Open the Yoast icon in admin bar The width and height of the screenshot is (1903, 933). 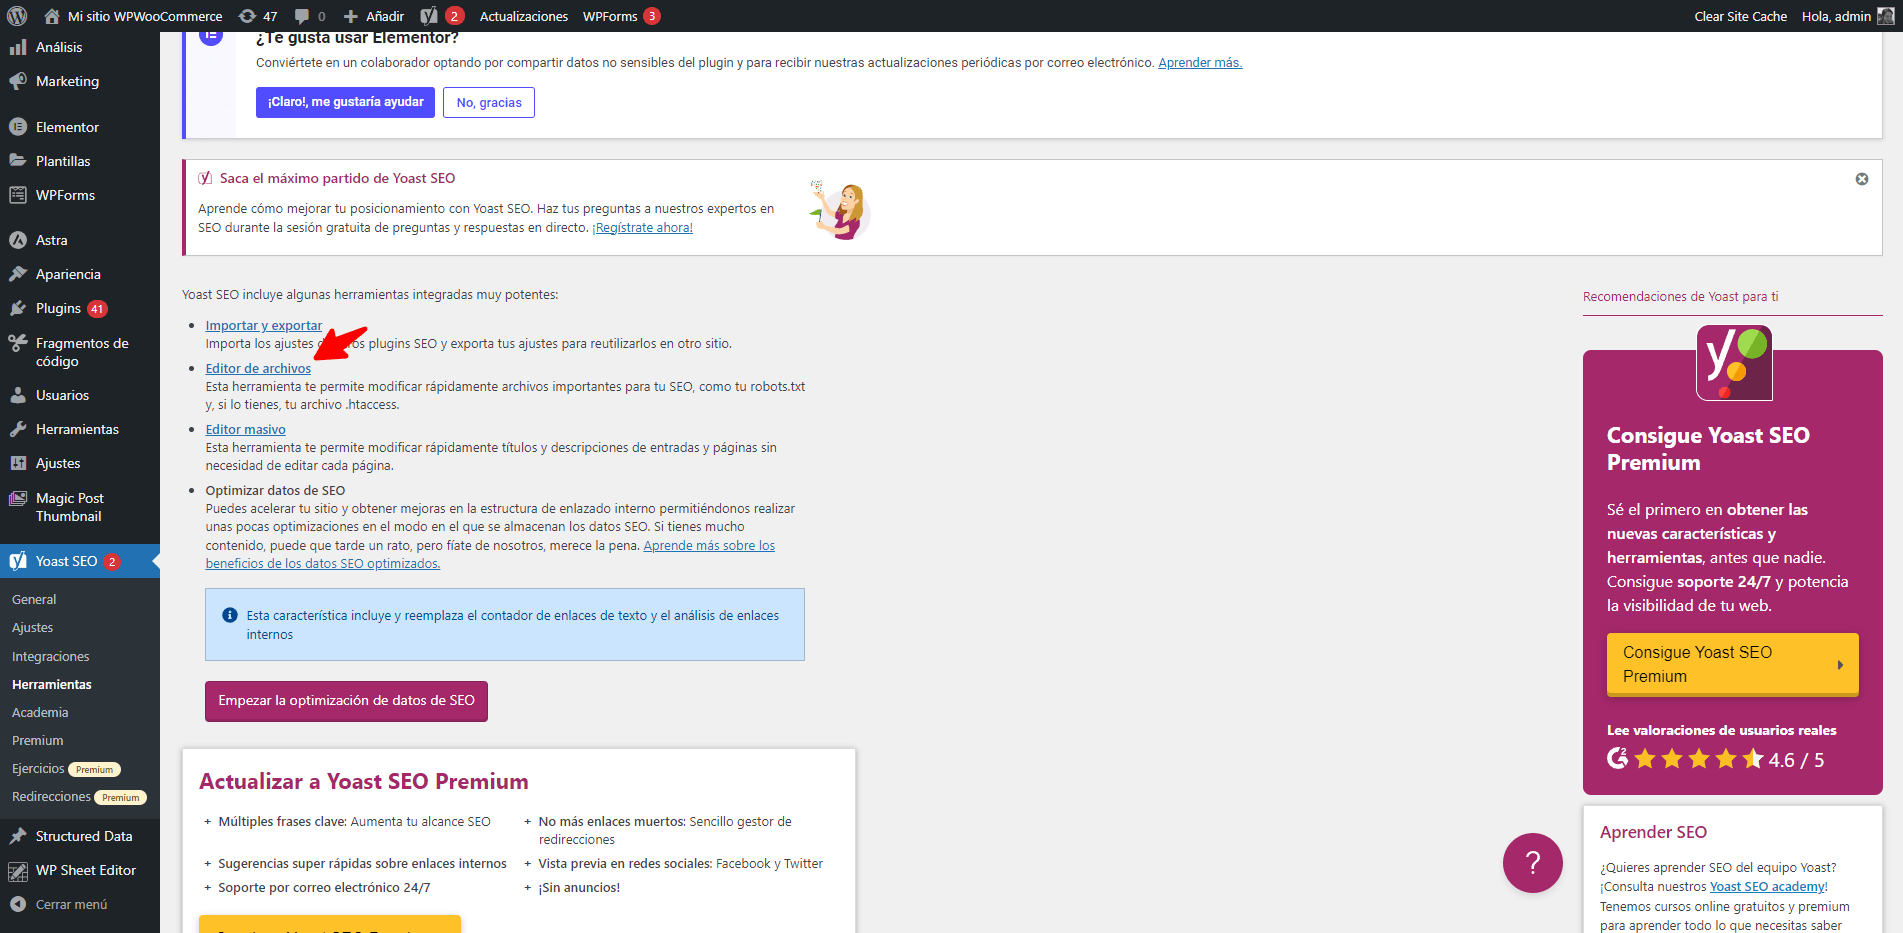pyautogui.click(x=429, y=16)
